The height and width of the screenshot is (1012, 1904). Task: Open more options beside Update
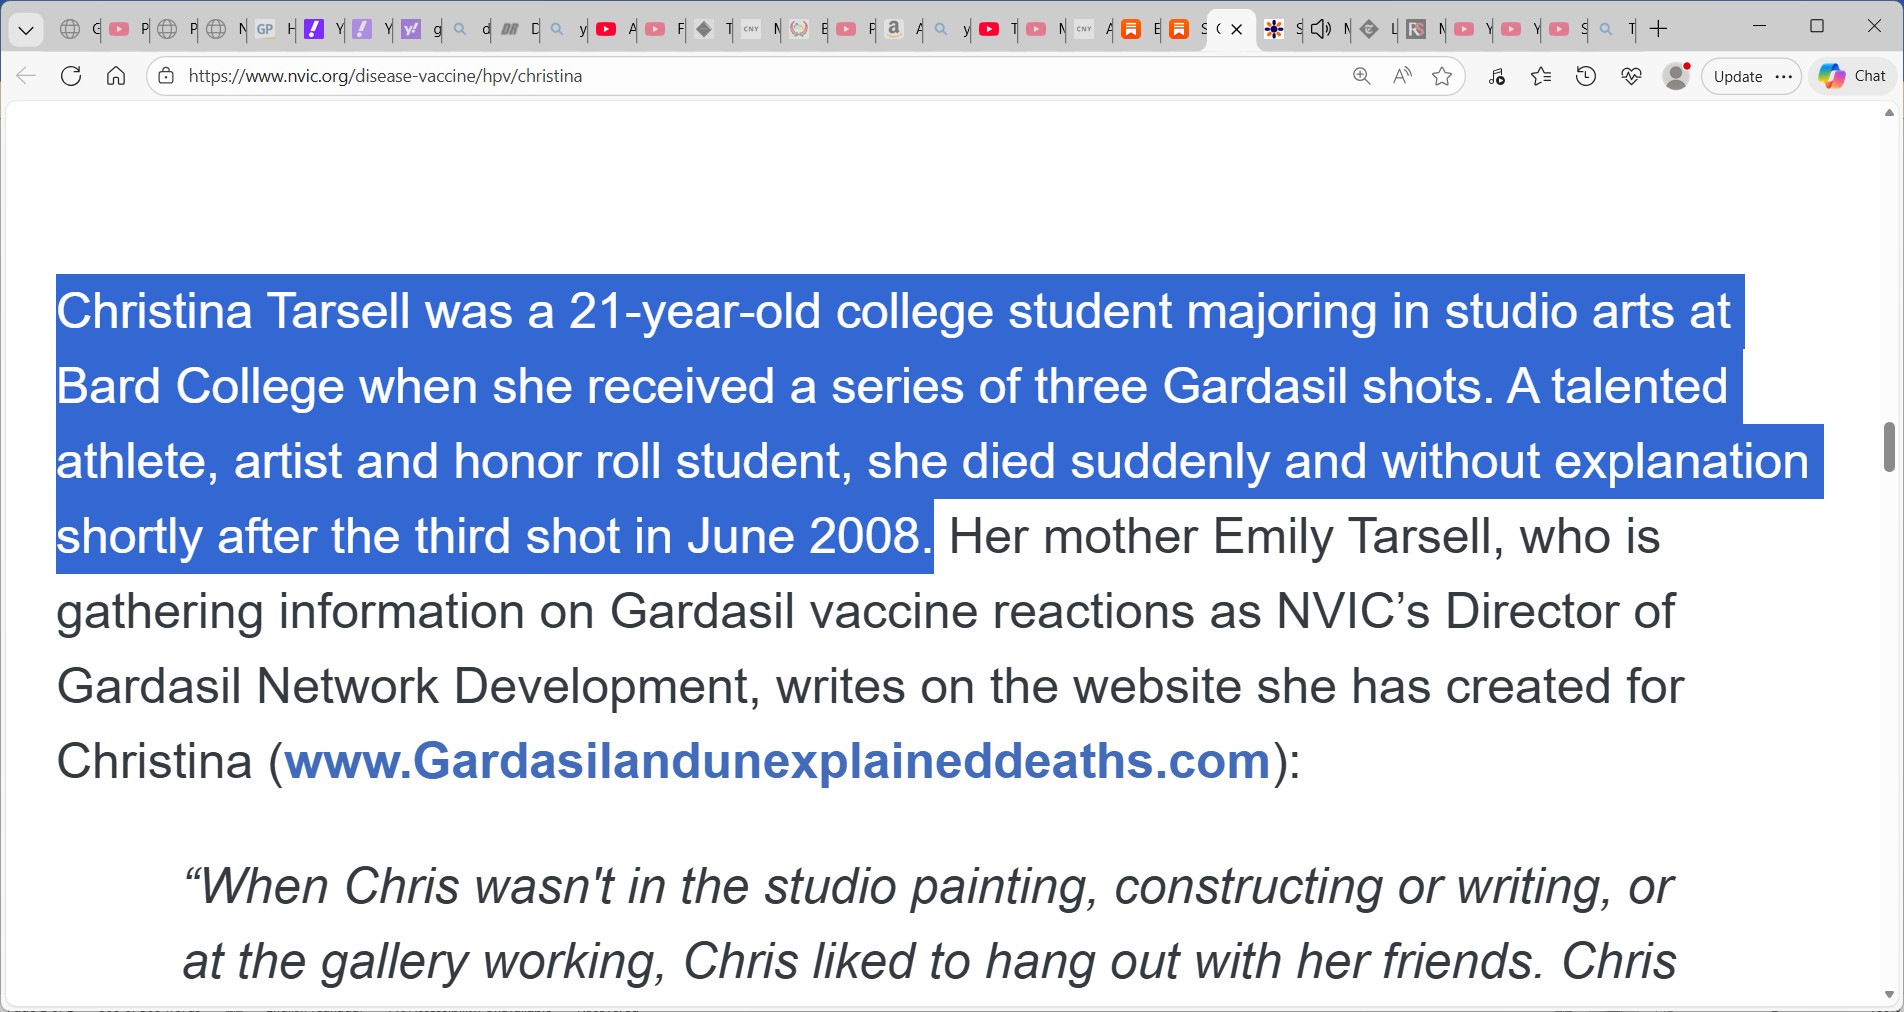[x=1786, y=76]
